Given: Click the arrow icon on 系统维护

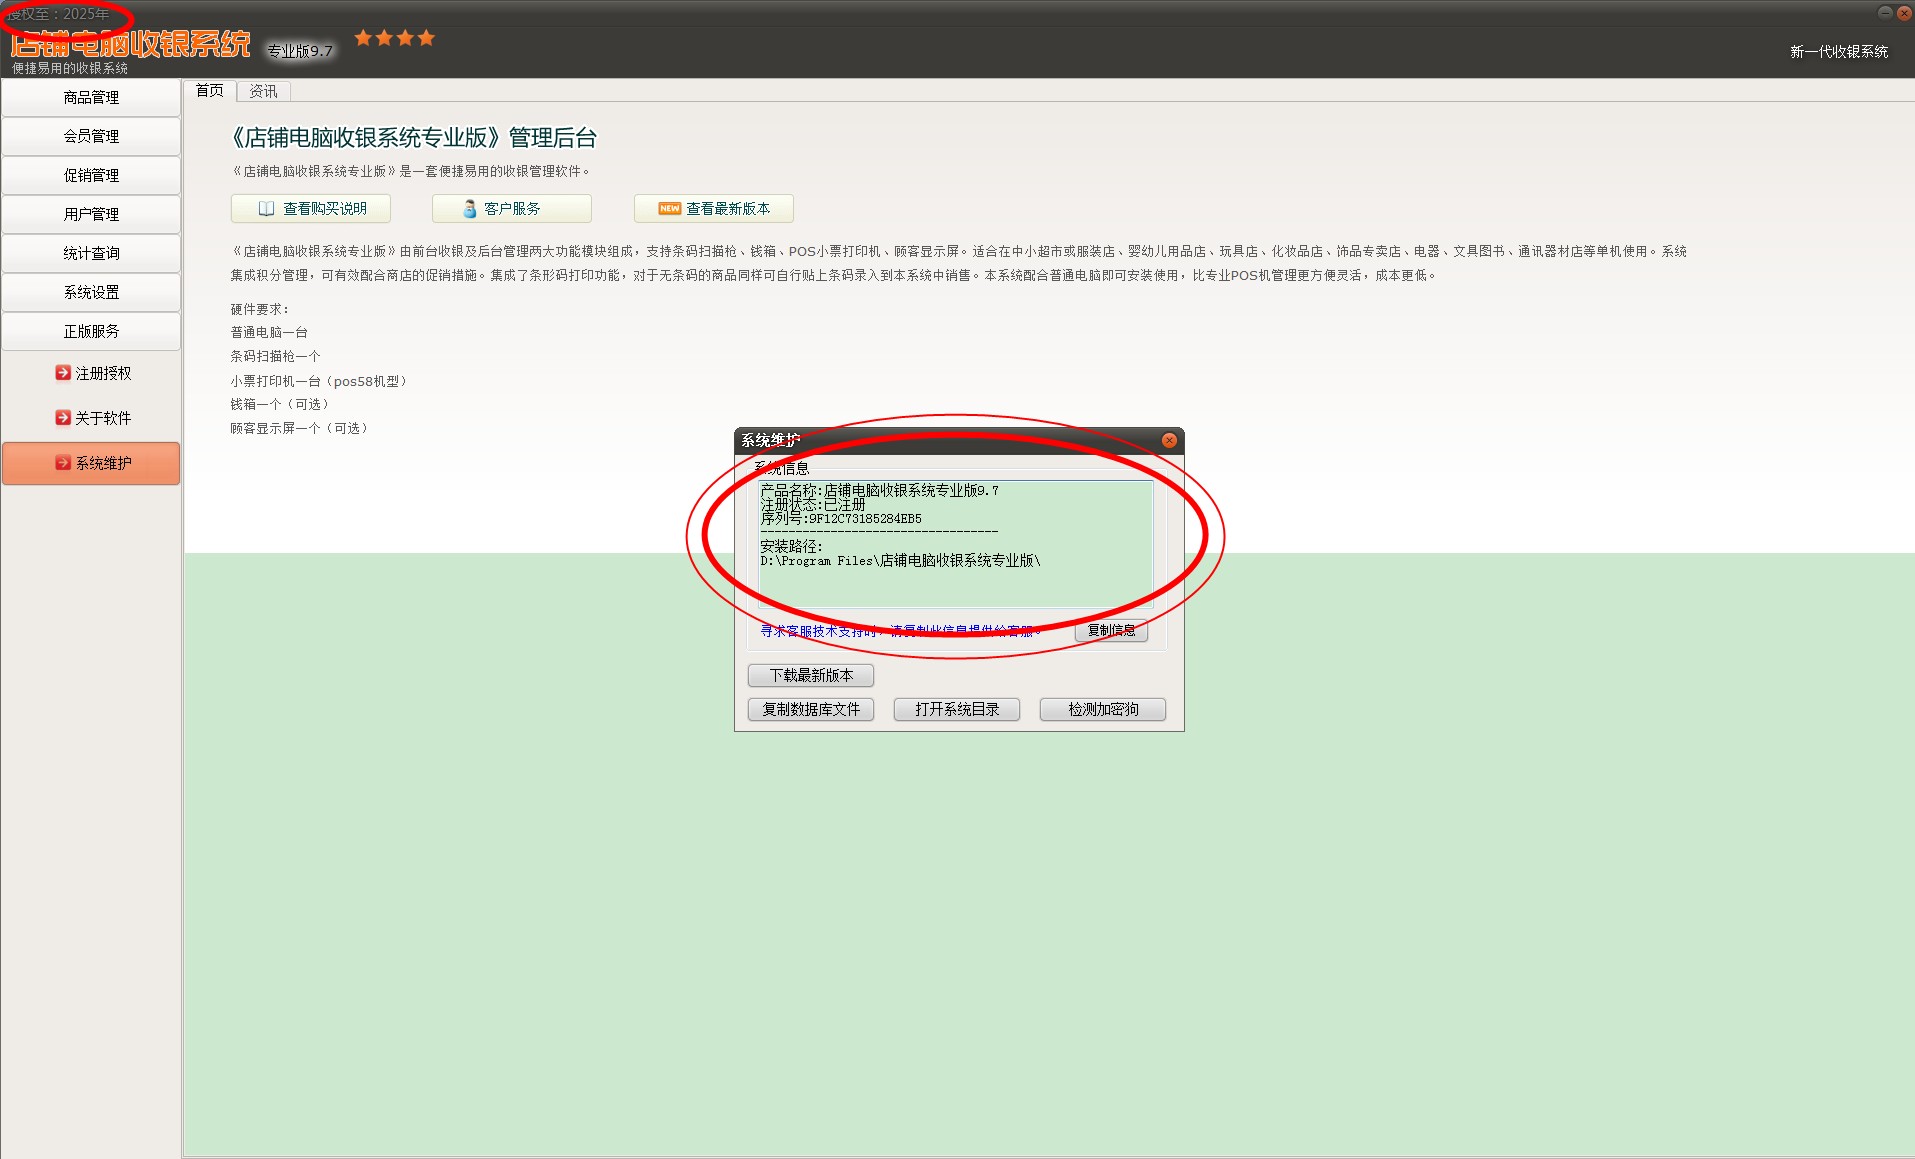Looking at the screenshot, I should (63, 463).
